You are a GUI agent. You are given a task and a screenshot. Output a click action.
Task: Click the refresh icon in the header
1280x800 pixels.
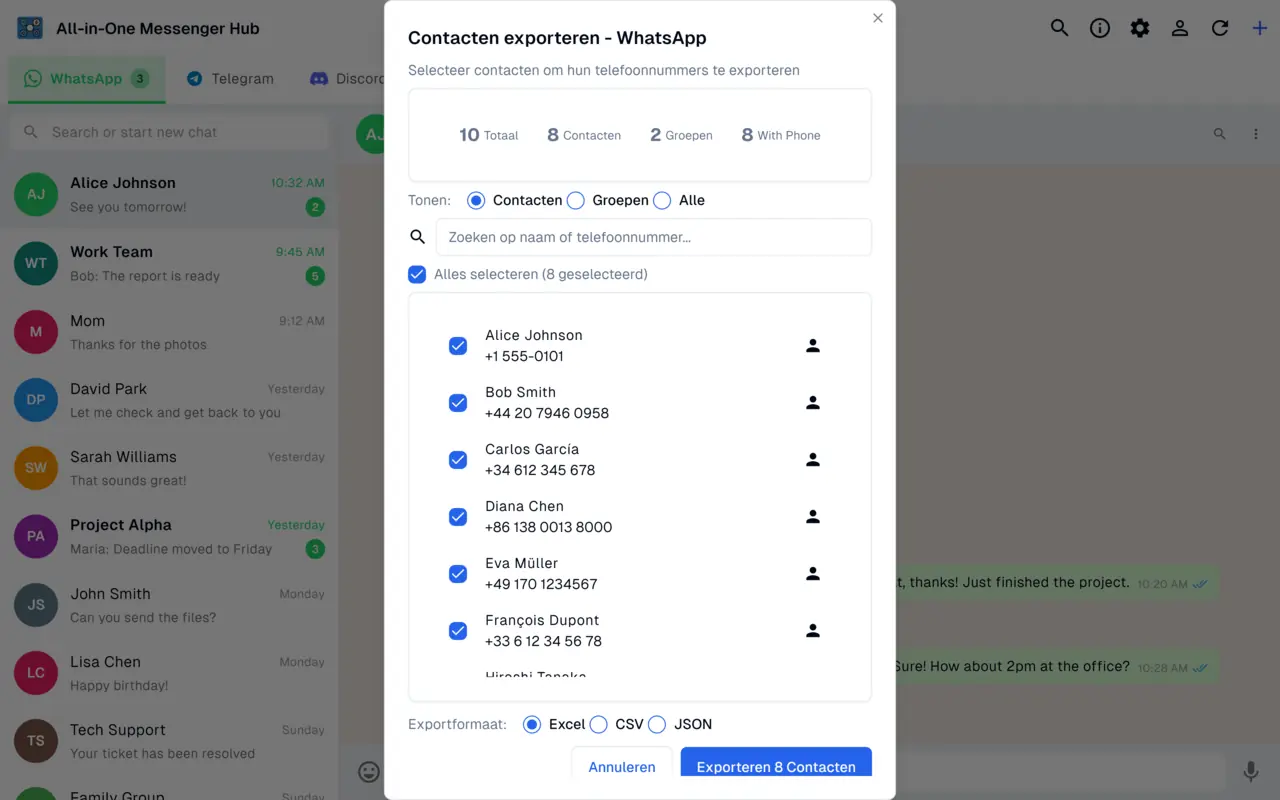[1220, 28]
